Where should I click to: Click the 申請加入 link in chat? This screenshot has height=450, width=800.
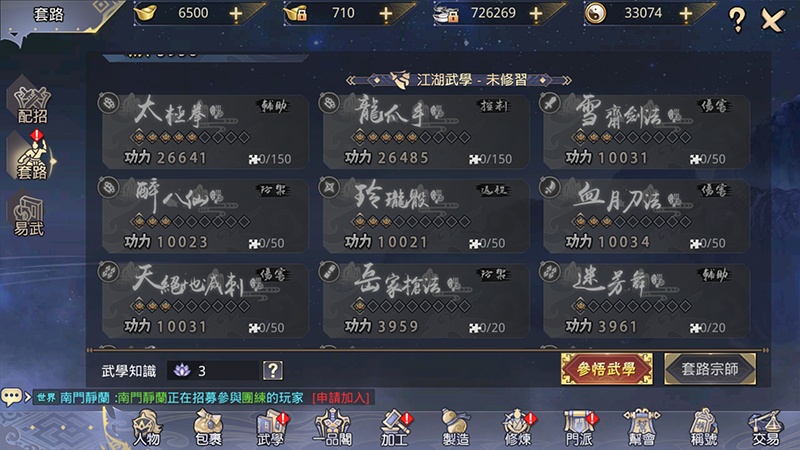[341, 397]
